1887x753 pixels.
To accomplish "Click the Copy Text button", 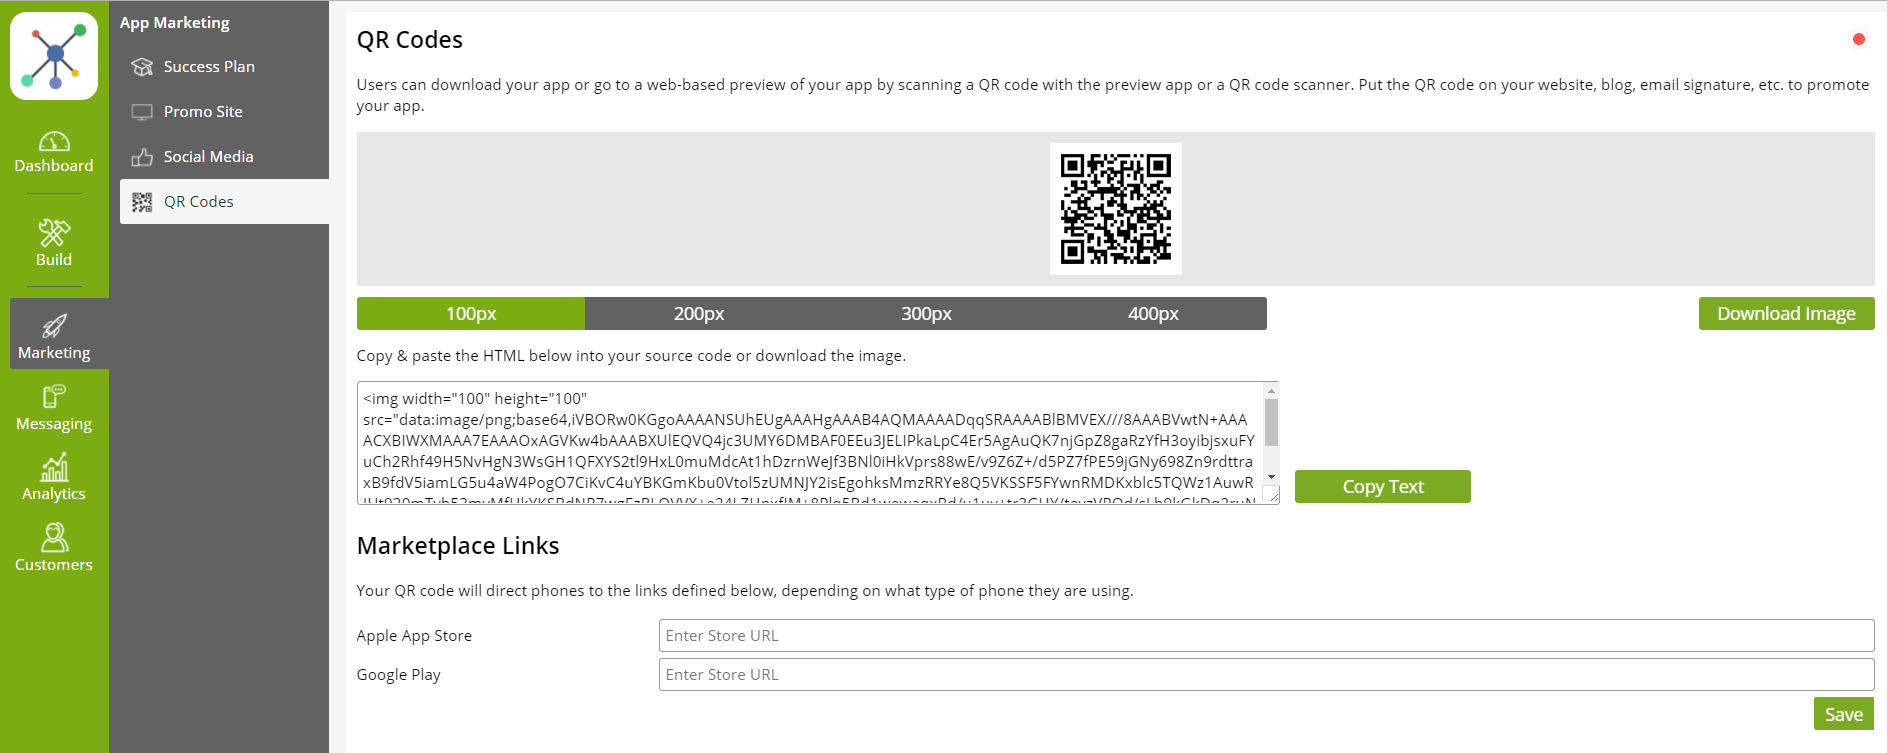I will [1383, 487].
